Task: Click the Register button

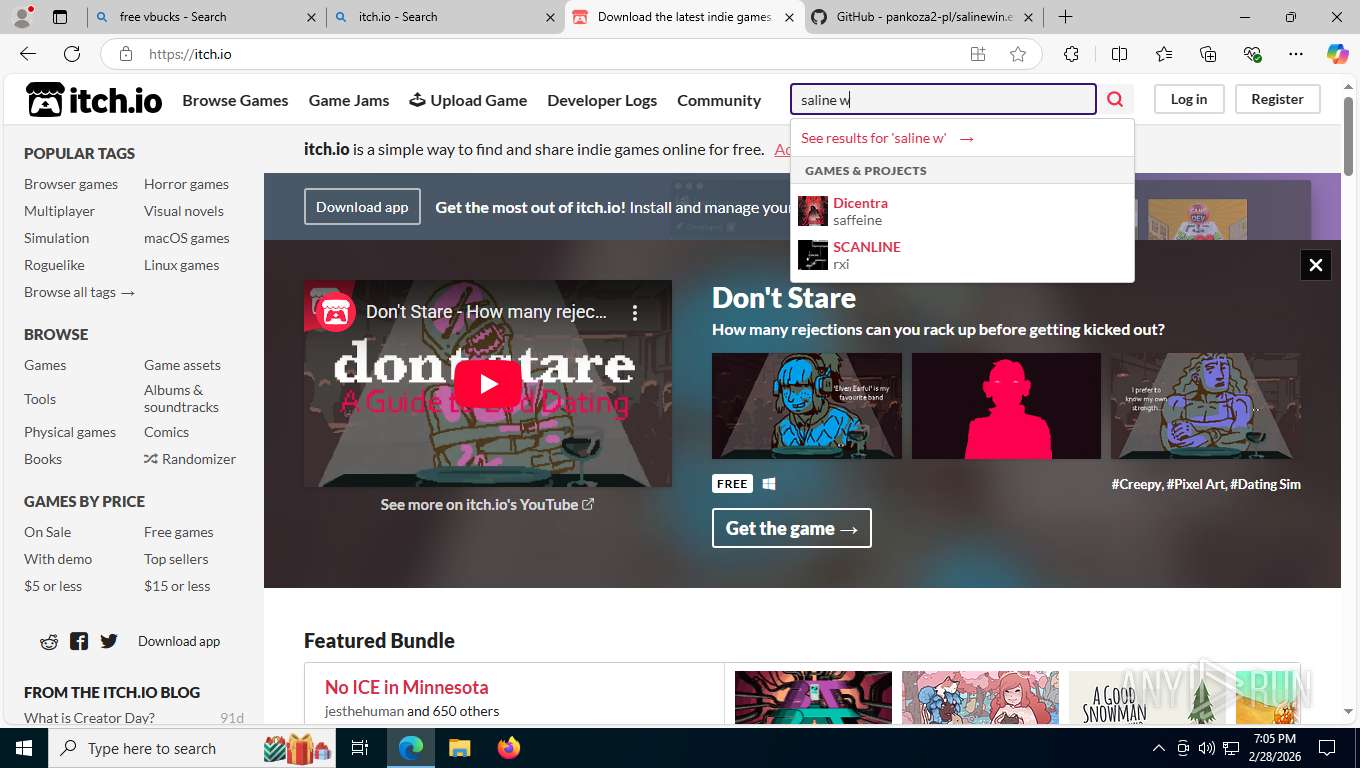Action: (1277, 99)
